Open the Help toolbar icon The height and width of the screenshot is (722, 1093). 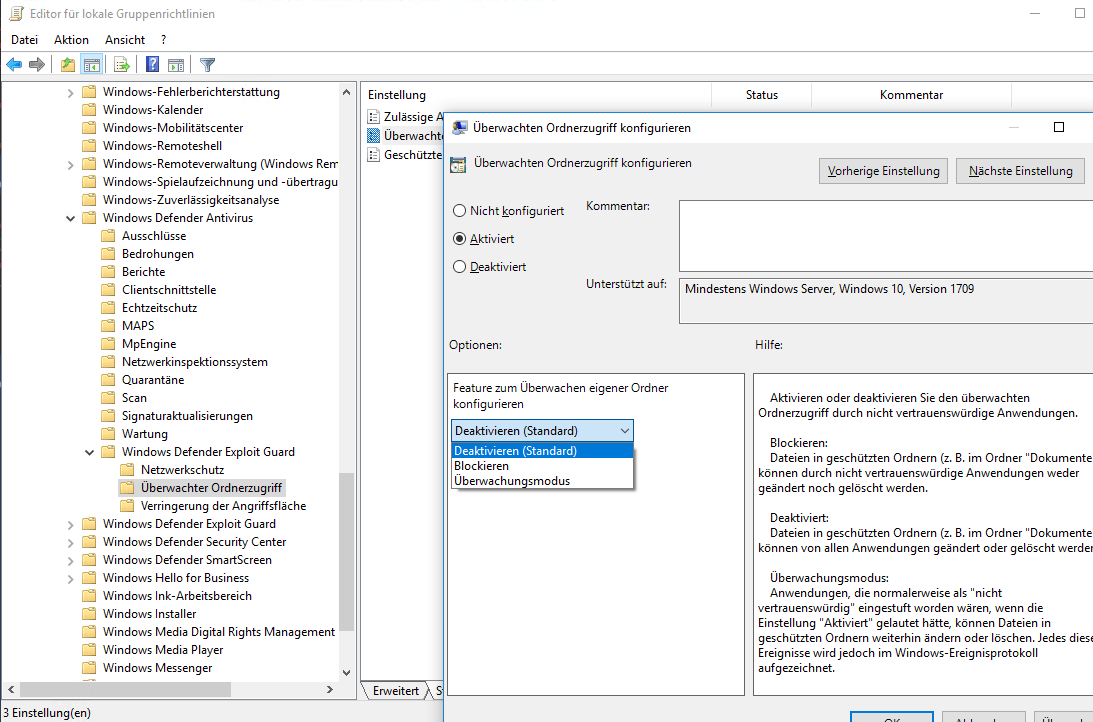click(153, 65)
